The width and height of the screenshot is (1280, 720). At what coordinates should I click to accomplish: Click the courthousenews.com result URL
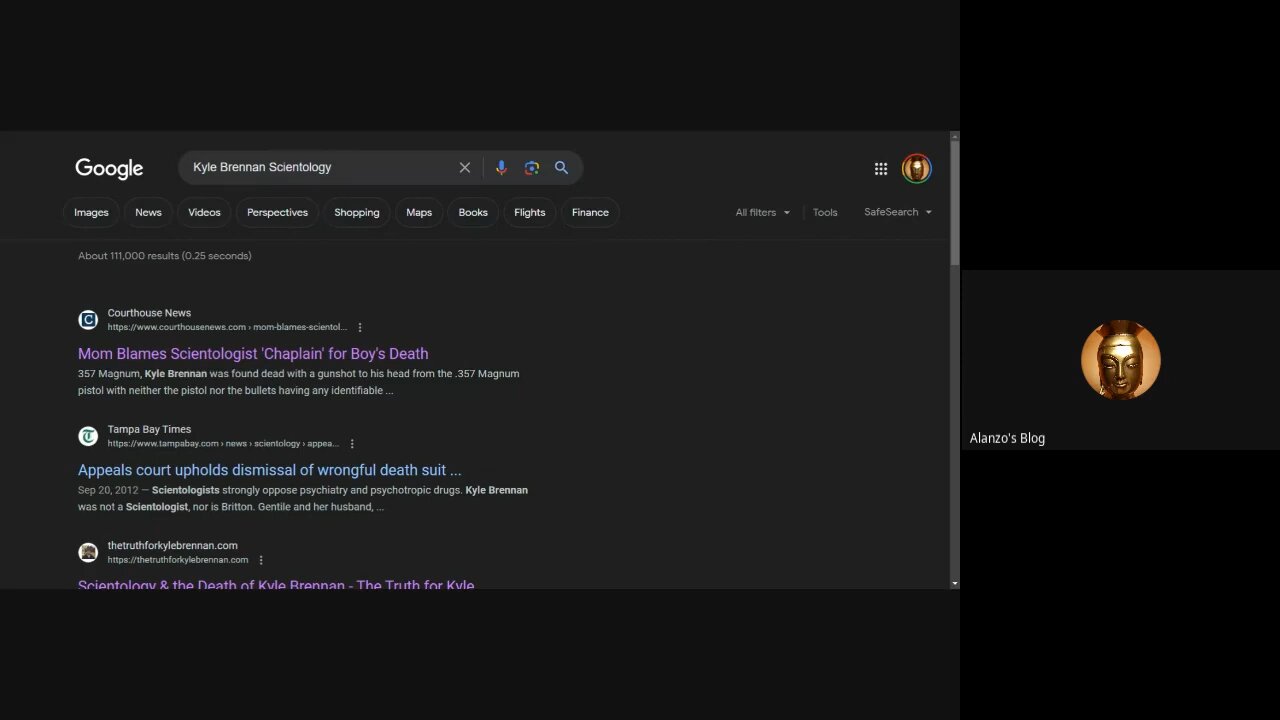227,327
